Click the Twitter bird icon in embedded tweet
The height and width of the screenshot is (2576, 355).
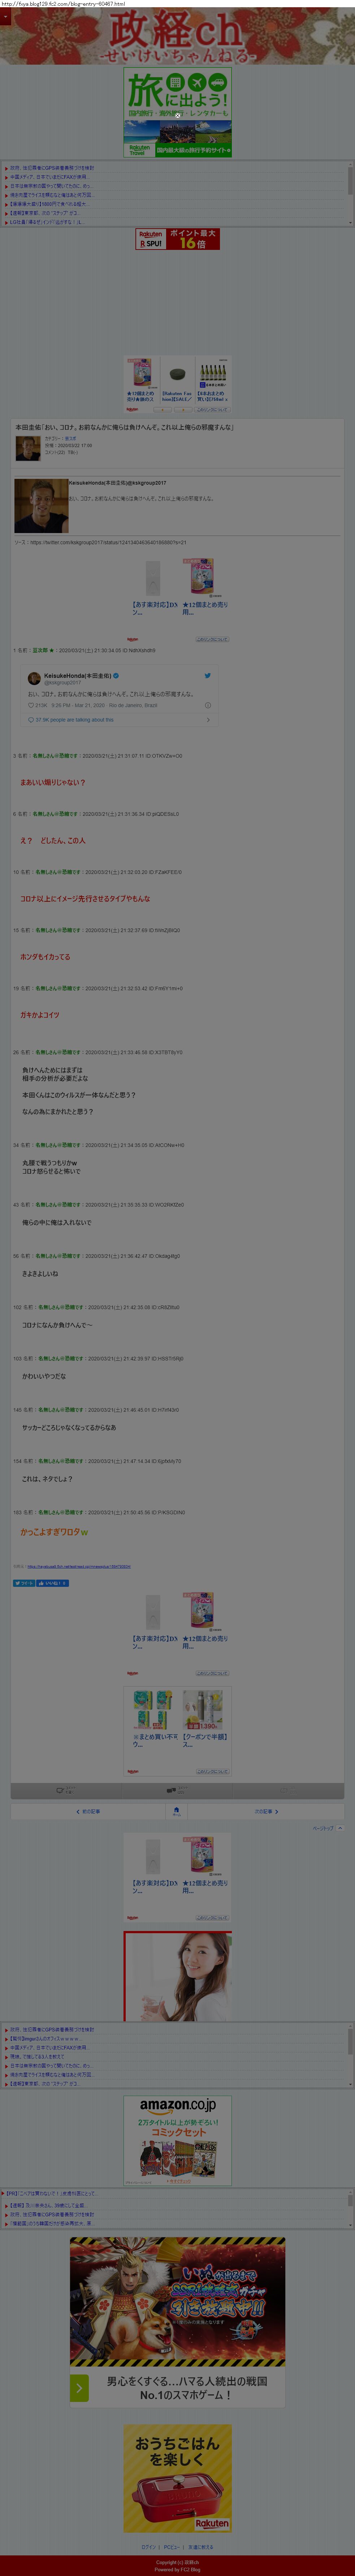point(208,676)
